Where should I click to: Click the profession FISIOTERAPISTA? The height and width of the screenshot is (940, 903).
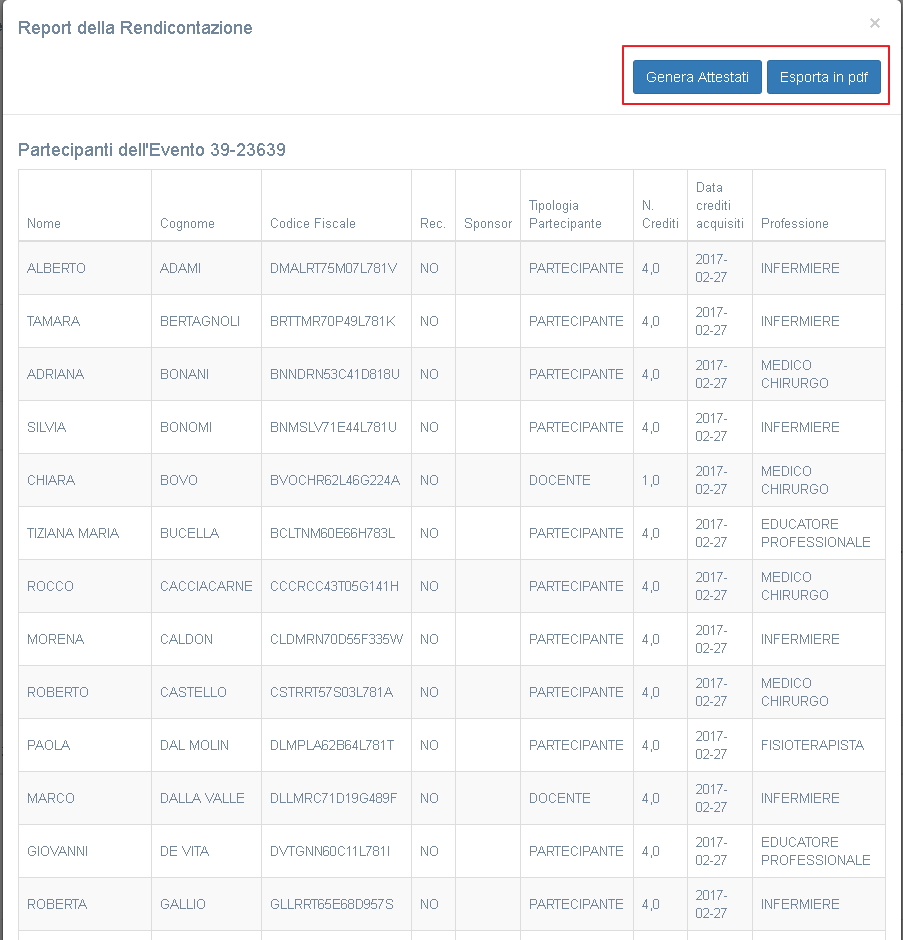(812, 745)
